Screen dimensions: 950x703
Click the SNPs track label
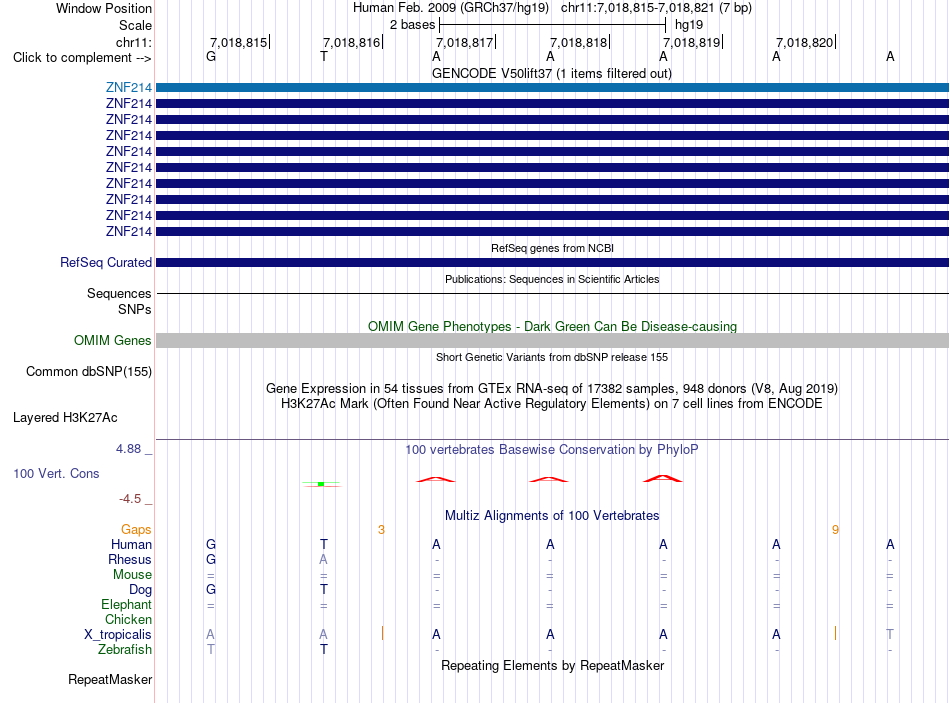point(135,309)
